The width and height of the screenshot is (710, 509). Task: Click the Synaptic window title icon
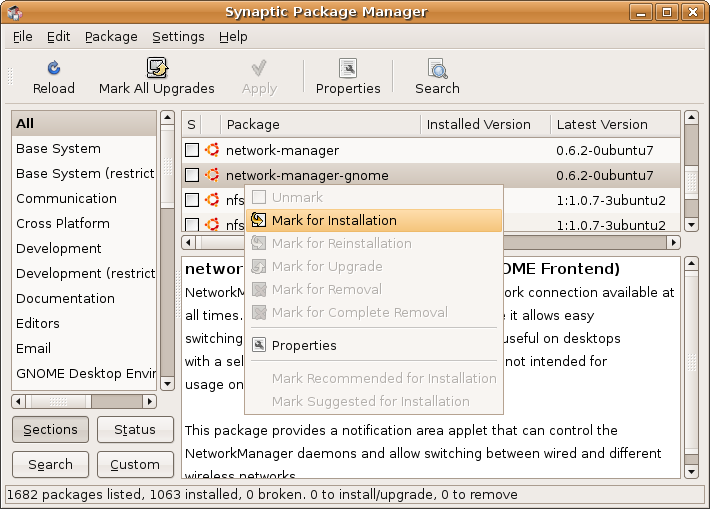pyautogui.click(x=15, y=12)
